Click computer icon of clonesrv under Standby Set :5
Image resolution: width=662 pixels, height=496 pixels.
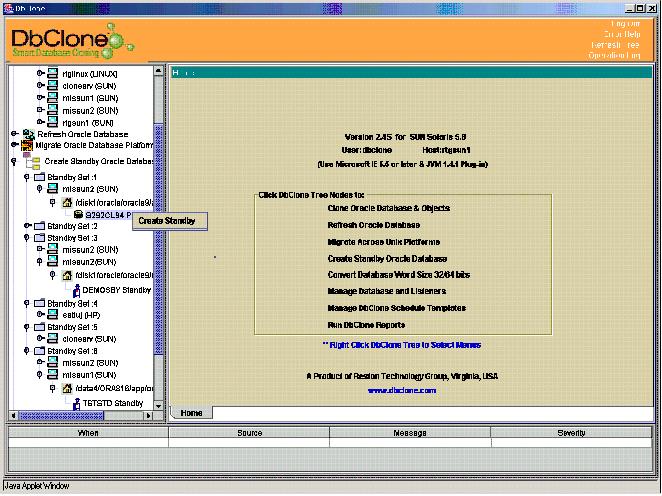(52, 338)
